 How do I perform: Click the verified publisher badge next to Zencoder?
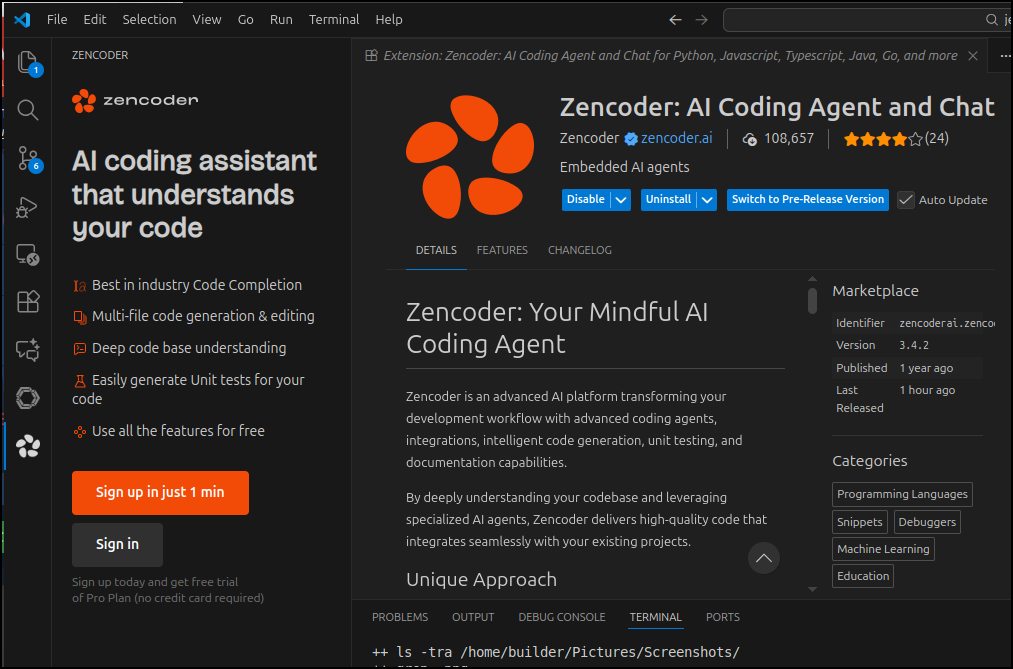[x=630, y=138]
